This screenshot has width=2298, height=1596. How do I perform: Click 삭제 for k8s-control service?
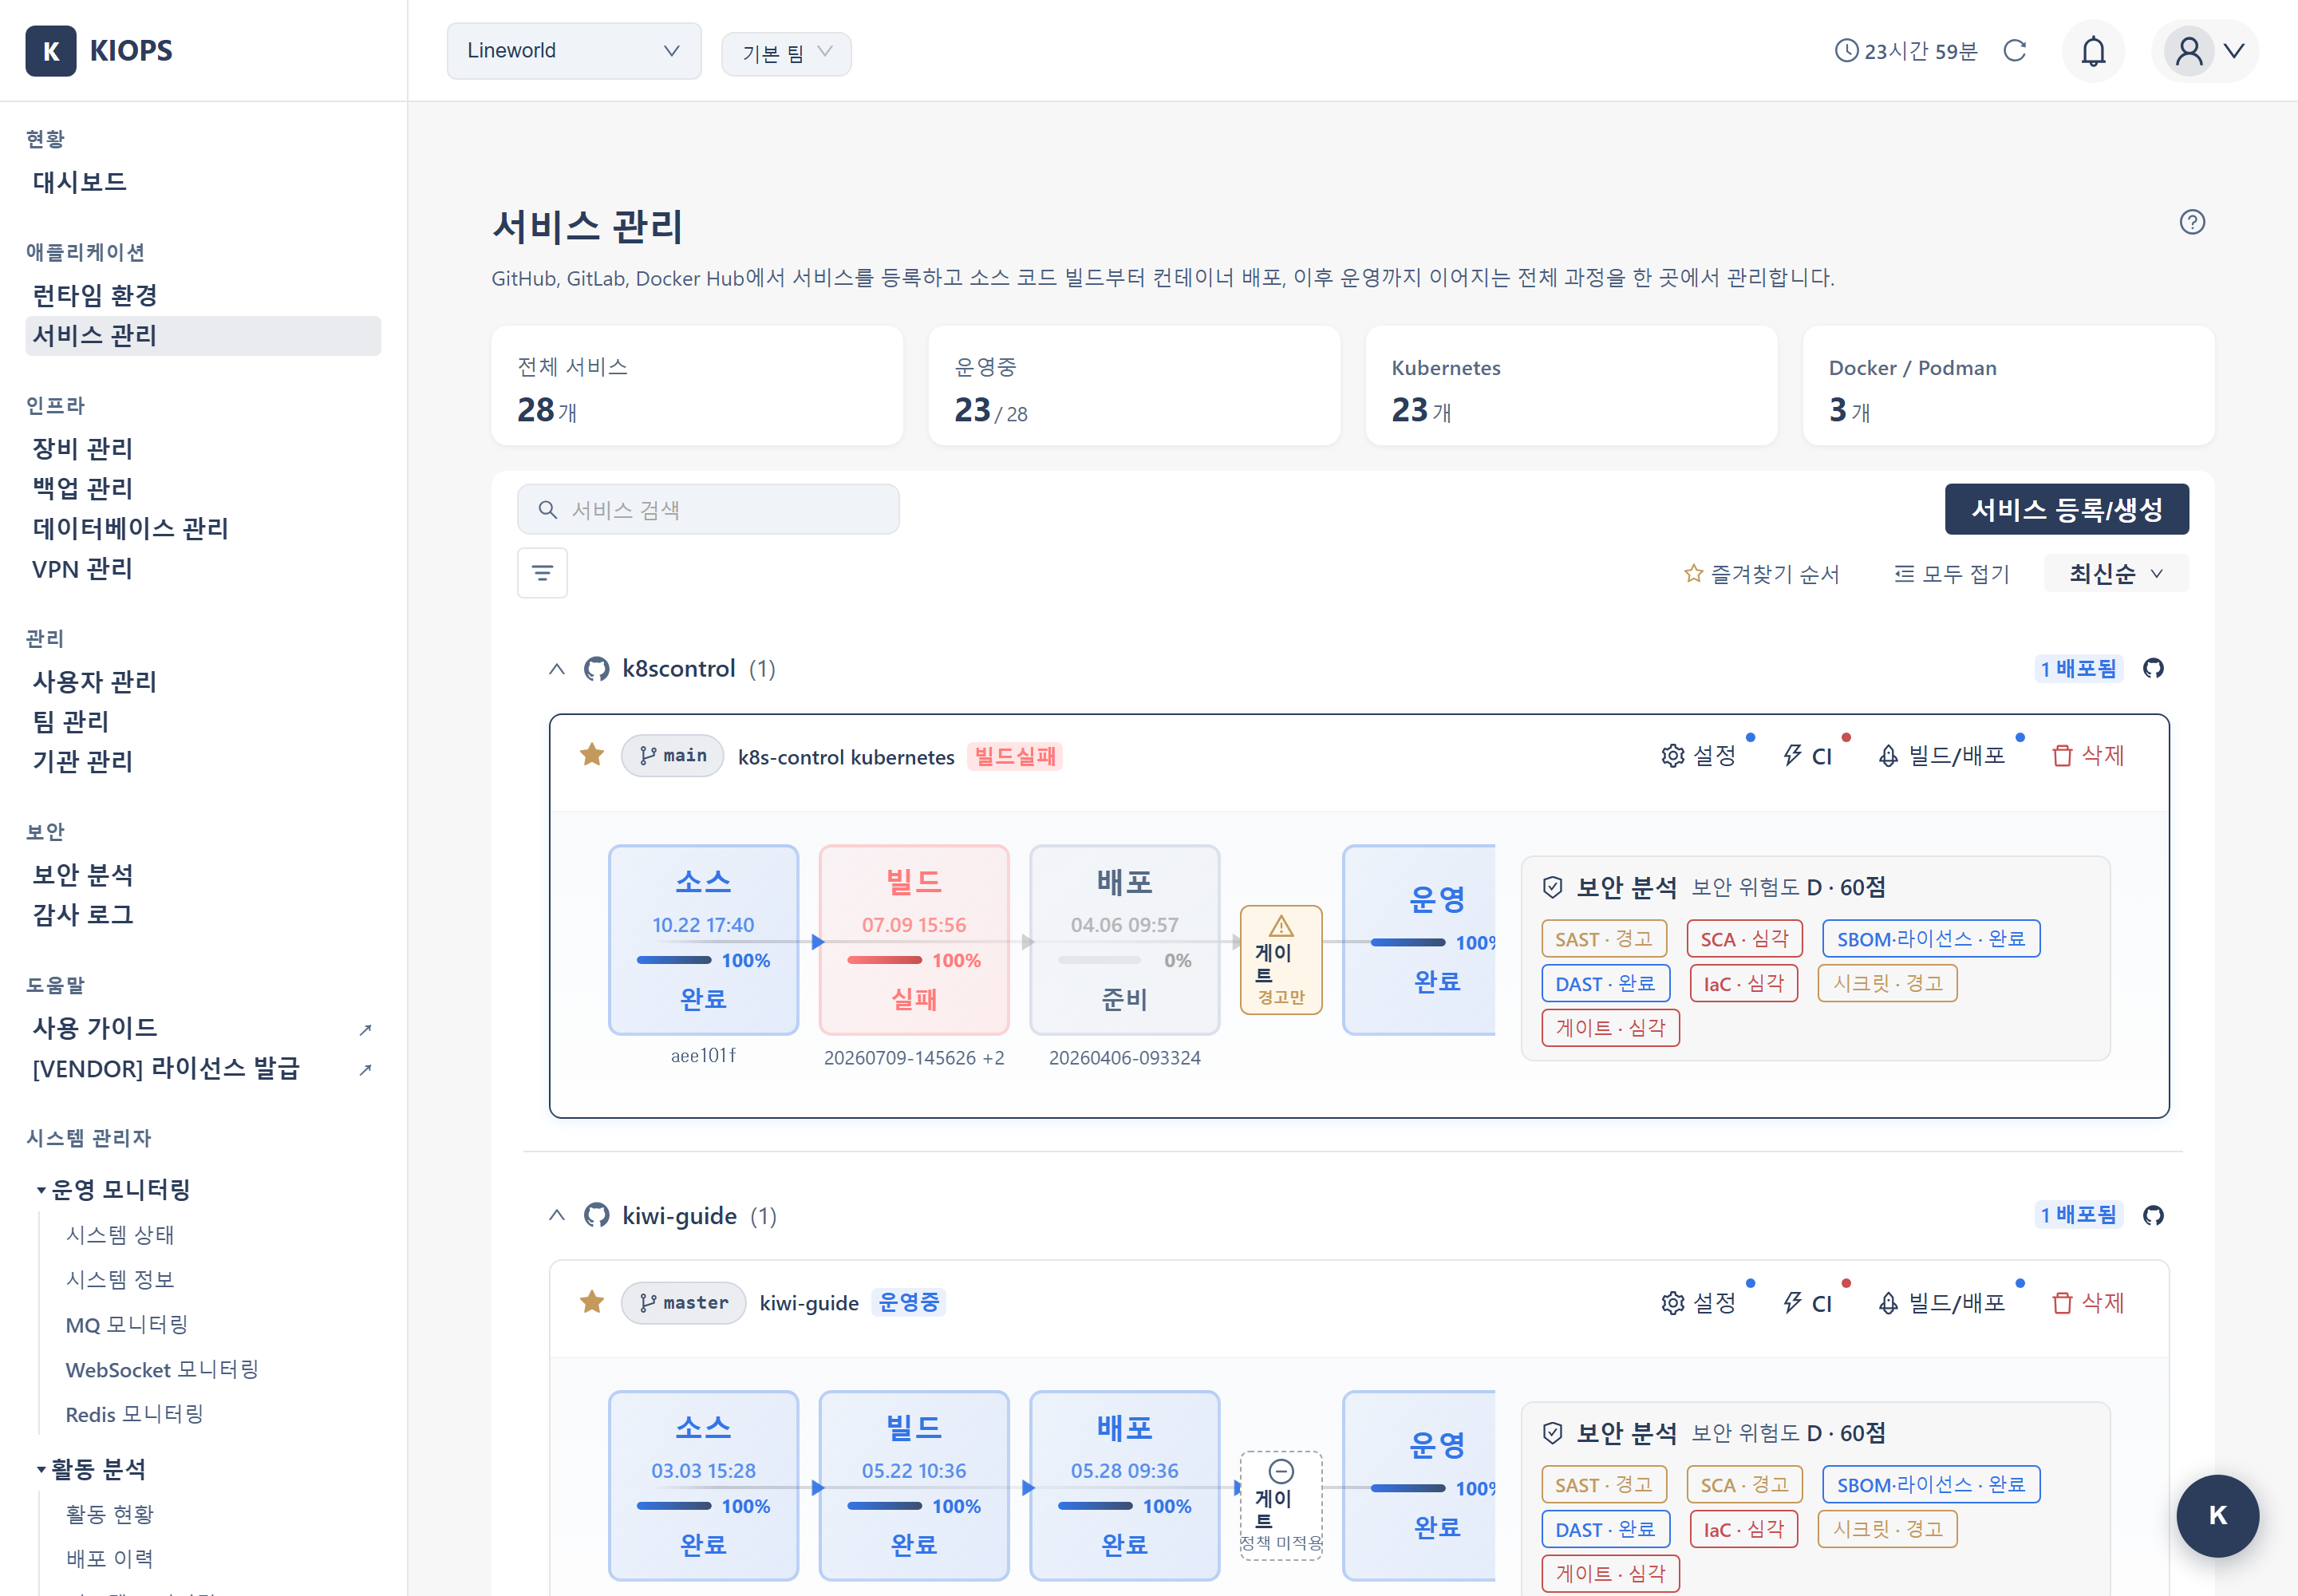click(x=2088, y=756)
